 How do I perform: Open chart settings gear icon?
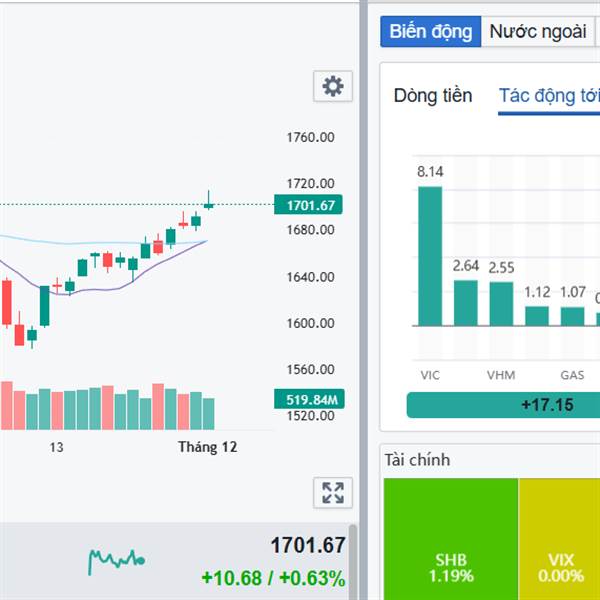333,87
